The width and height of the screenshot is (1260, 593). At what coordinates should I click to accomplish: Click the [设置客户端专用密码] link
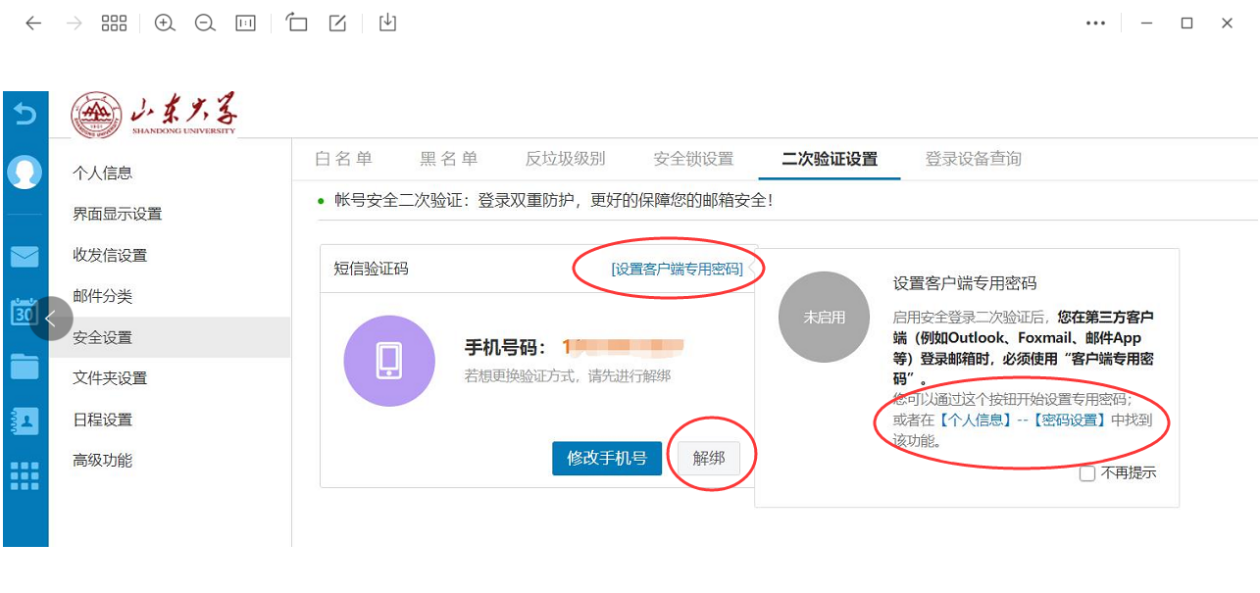(x=677, y=268)
